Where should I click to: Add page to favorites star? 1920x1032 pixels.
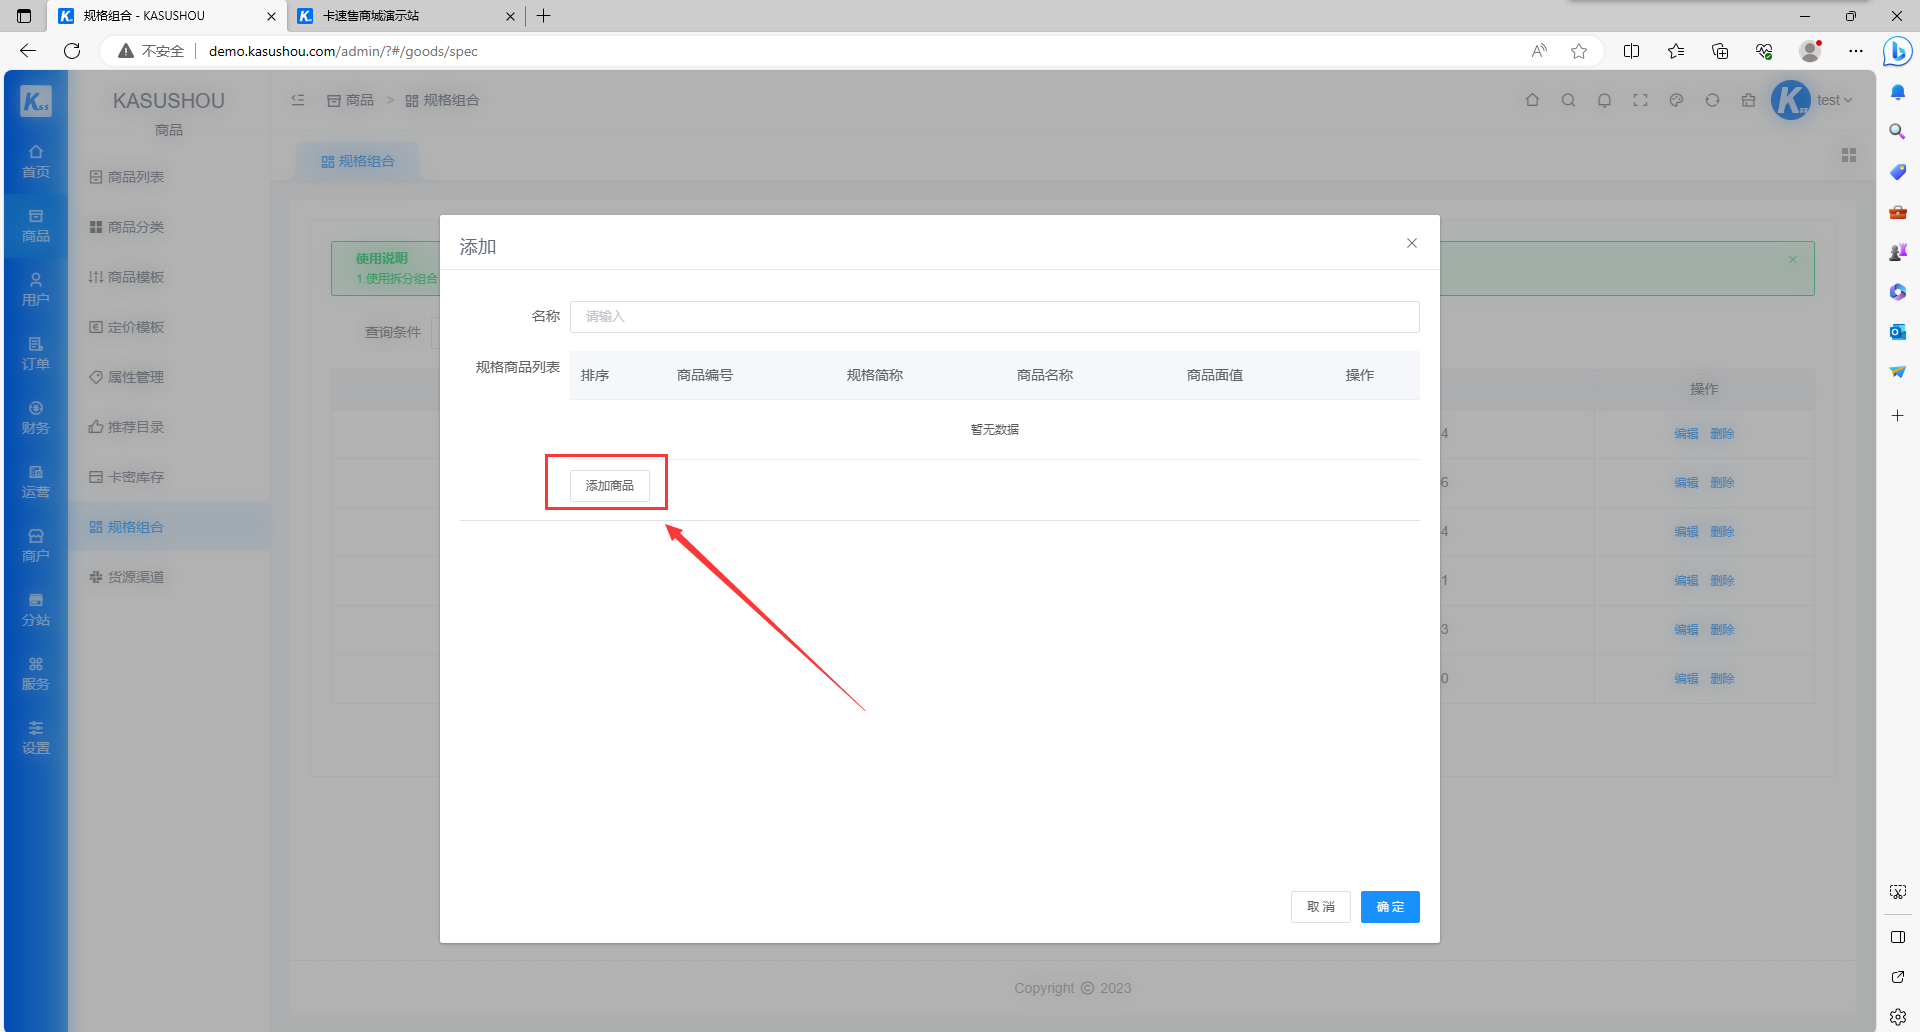[x=1579, y=51]
